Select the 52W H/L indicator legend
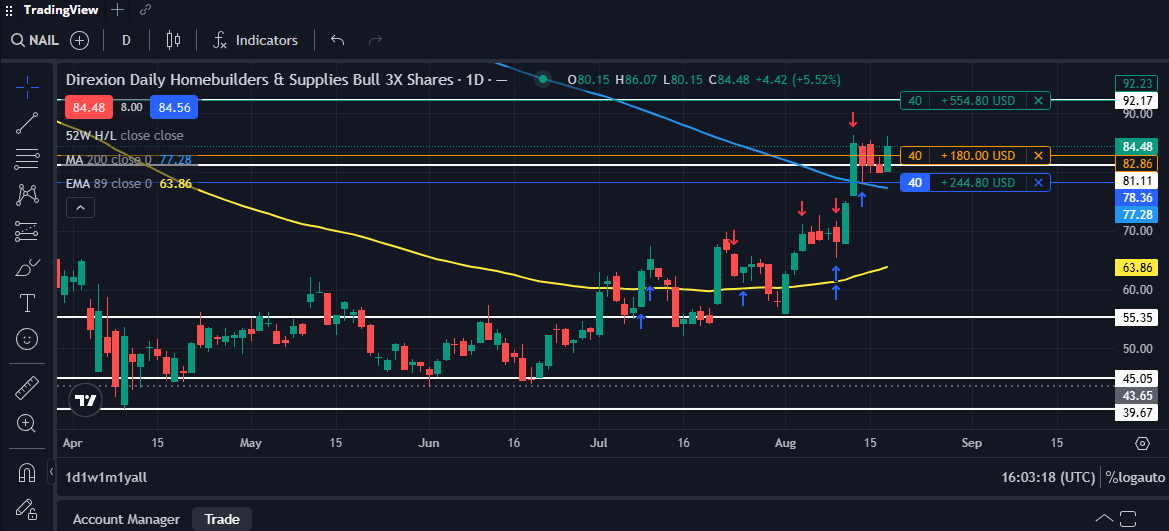 click(x=125, y=136)
